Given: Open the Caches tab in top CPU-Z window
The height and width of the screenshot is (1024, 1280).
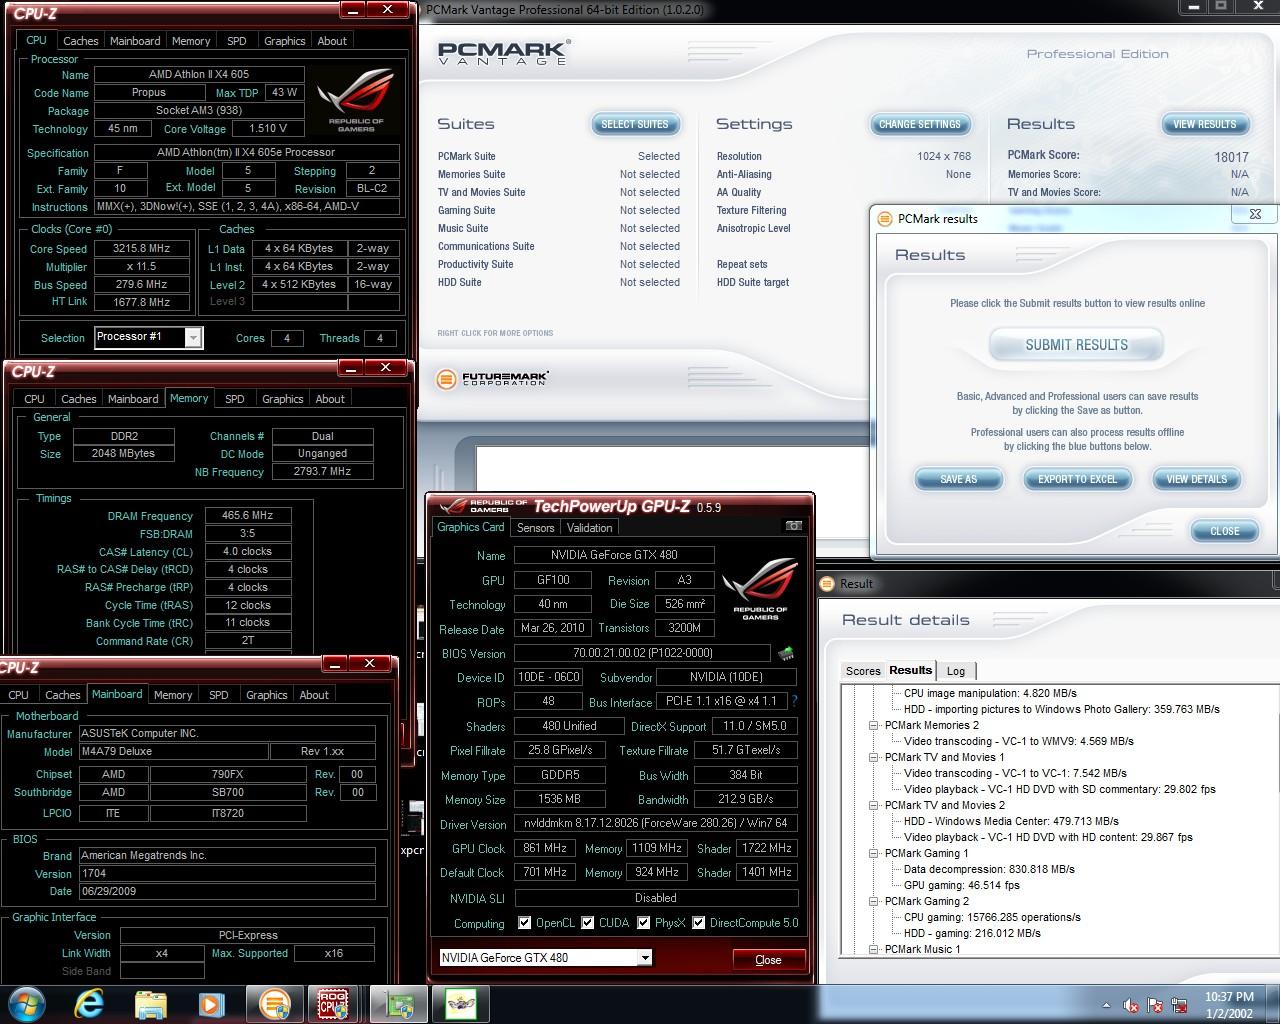Looking at the screenshot, I should 81,41.
